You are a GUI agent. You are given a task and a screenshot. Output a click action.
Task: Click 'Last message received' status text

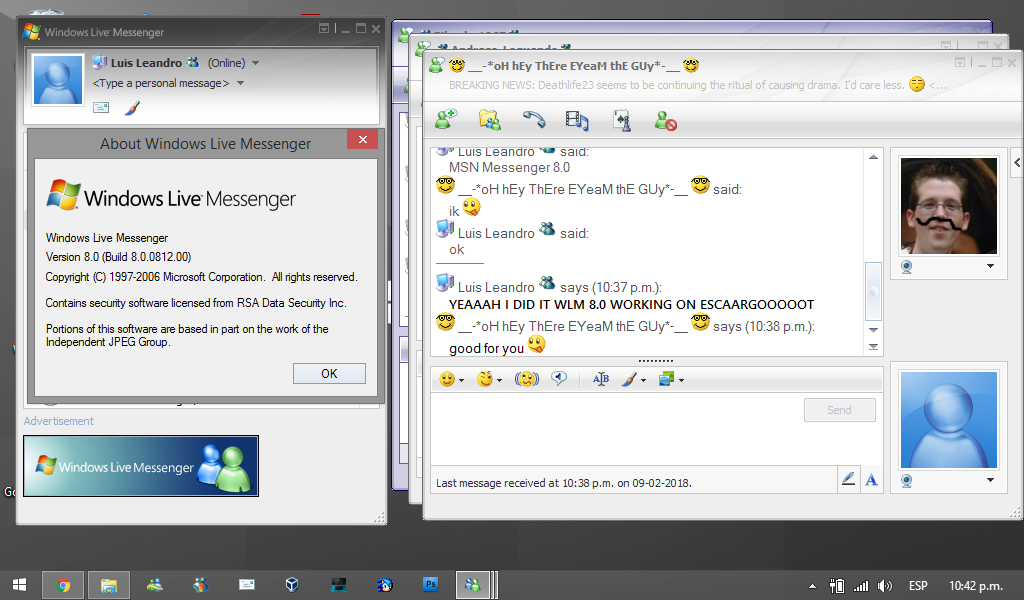click(564, 483)
